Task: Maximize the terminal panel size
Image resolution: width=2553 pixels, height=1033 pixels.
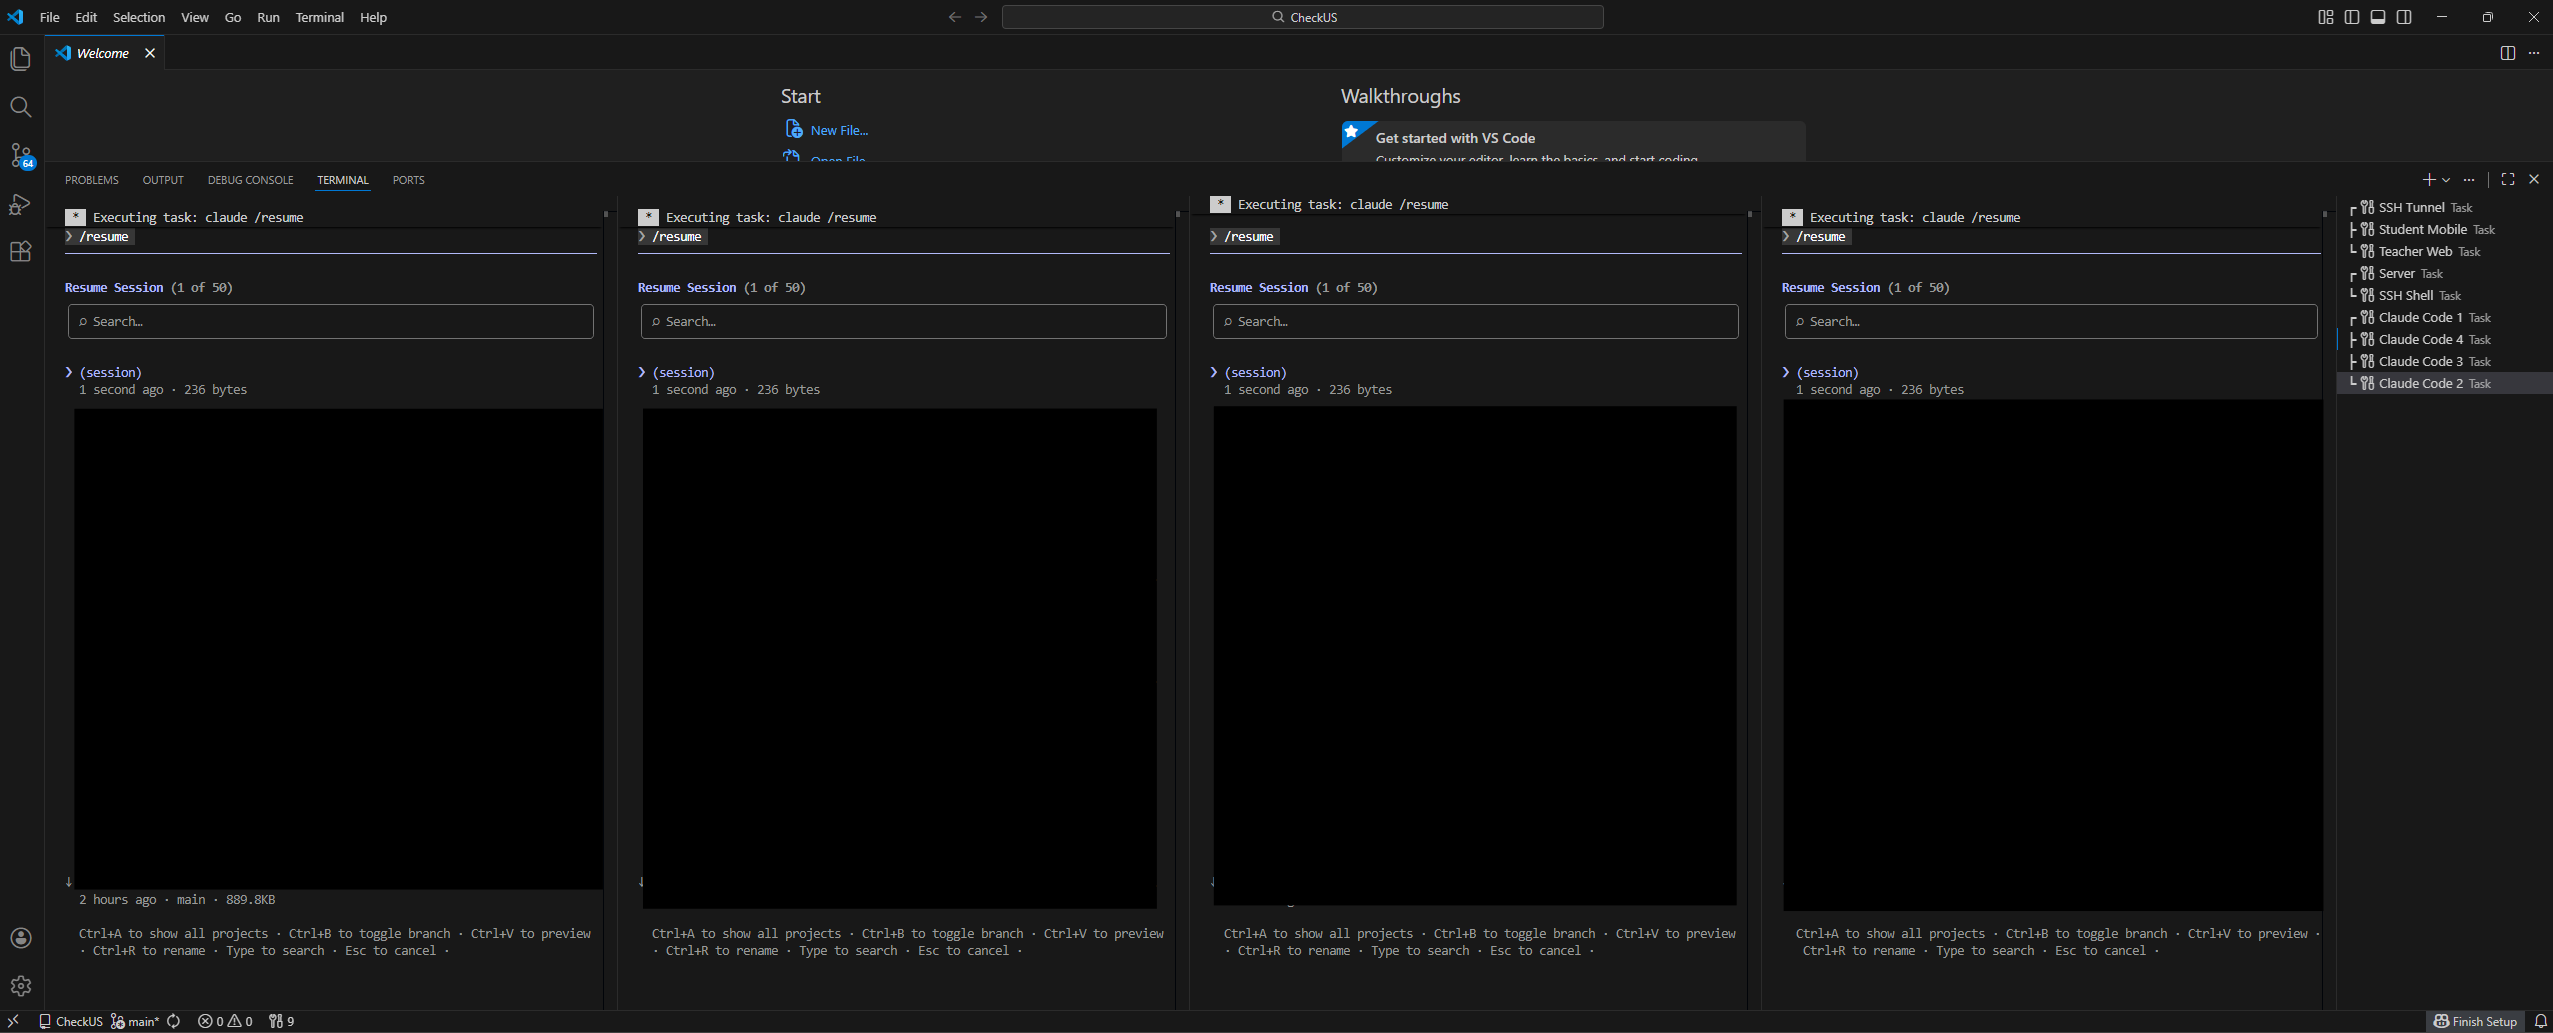Action: [2508, 180]
